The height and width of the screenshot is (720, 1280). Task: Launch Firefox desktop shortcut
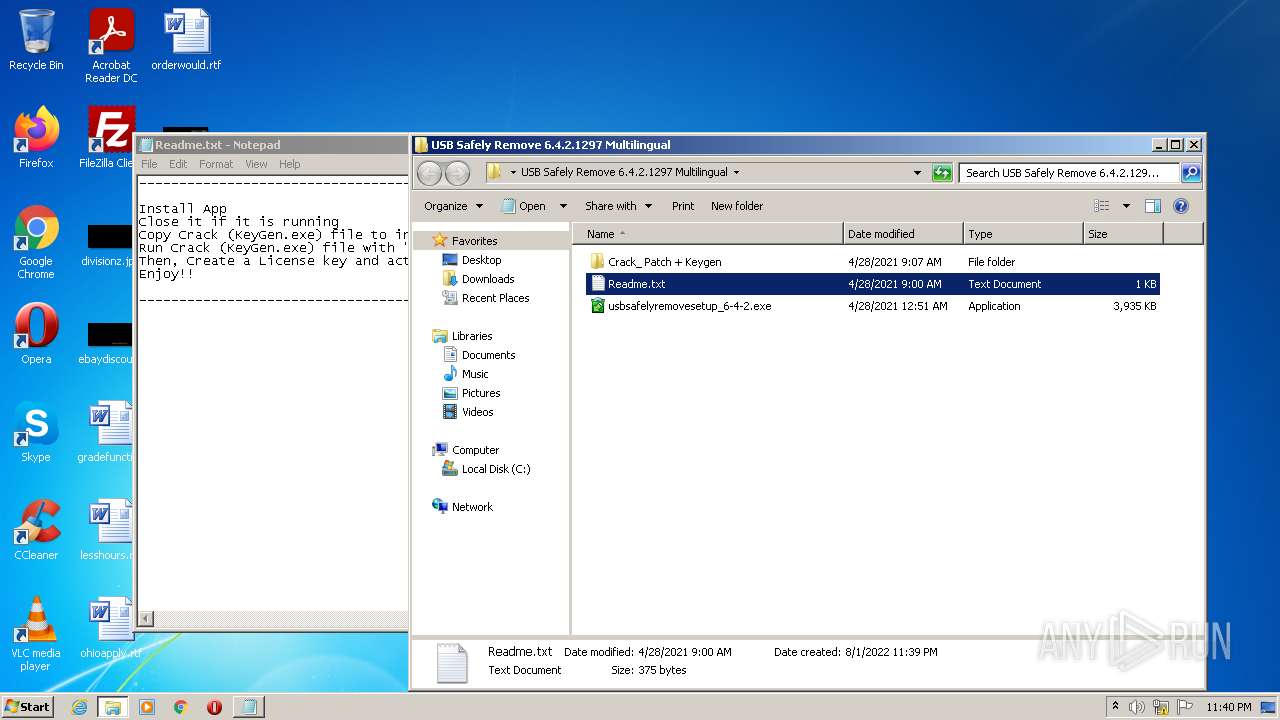[36, 137]
